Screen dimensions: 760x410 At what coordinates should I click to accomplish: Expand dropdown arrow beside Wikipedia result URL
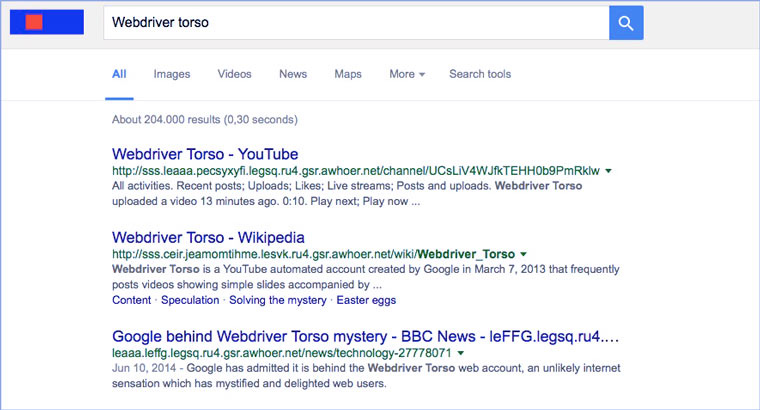pos(523,254)
